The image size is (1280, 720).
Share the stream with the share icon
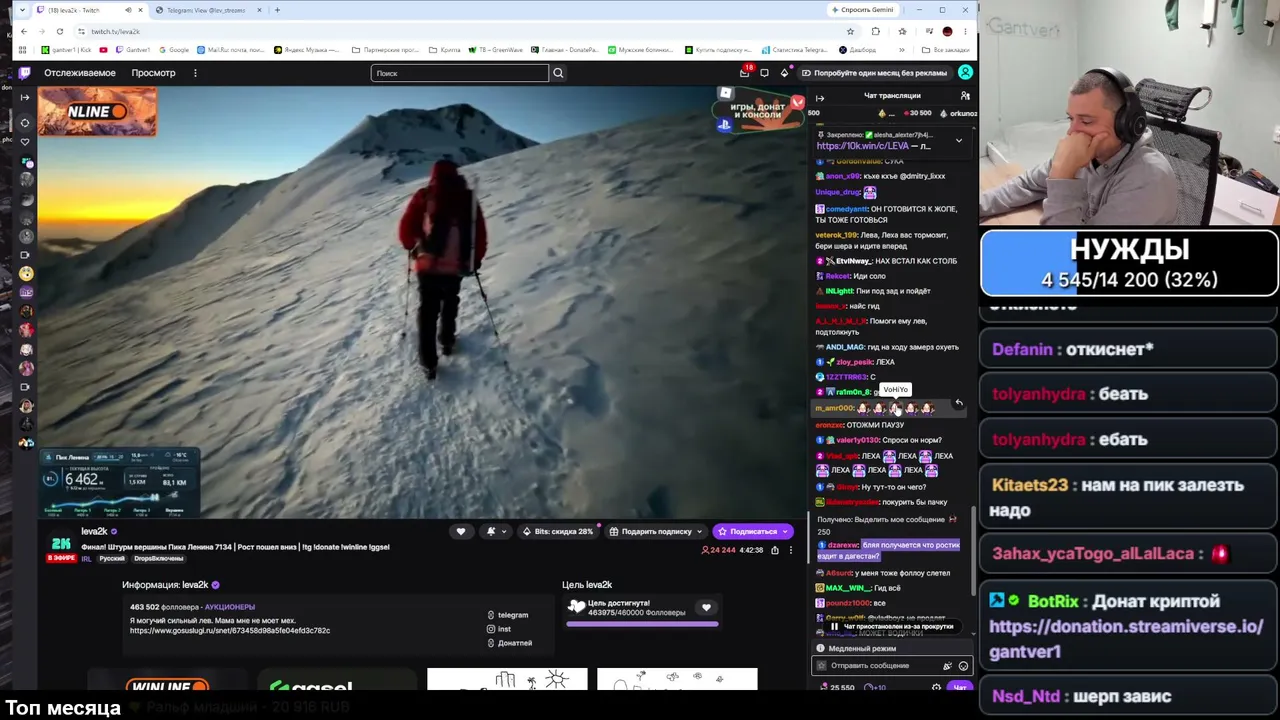[x=774, y=550]
